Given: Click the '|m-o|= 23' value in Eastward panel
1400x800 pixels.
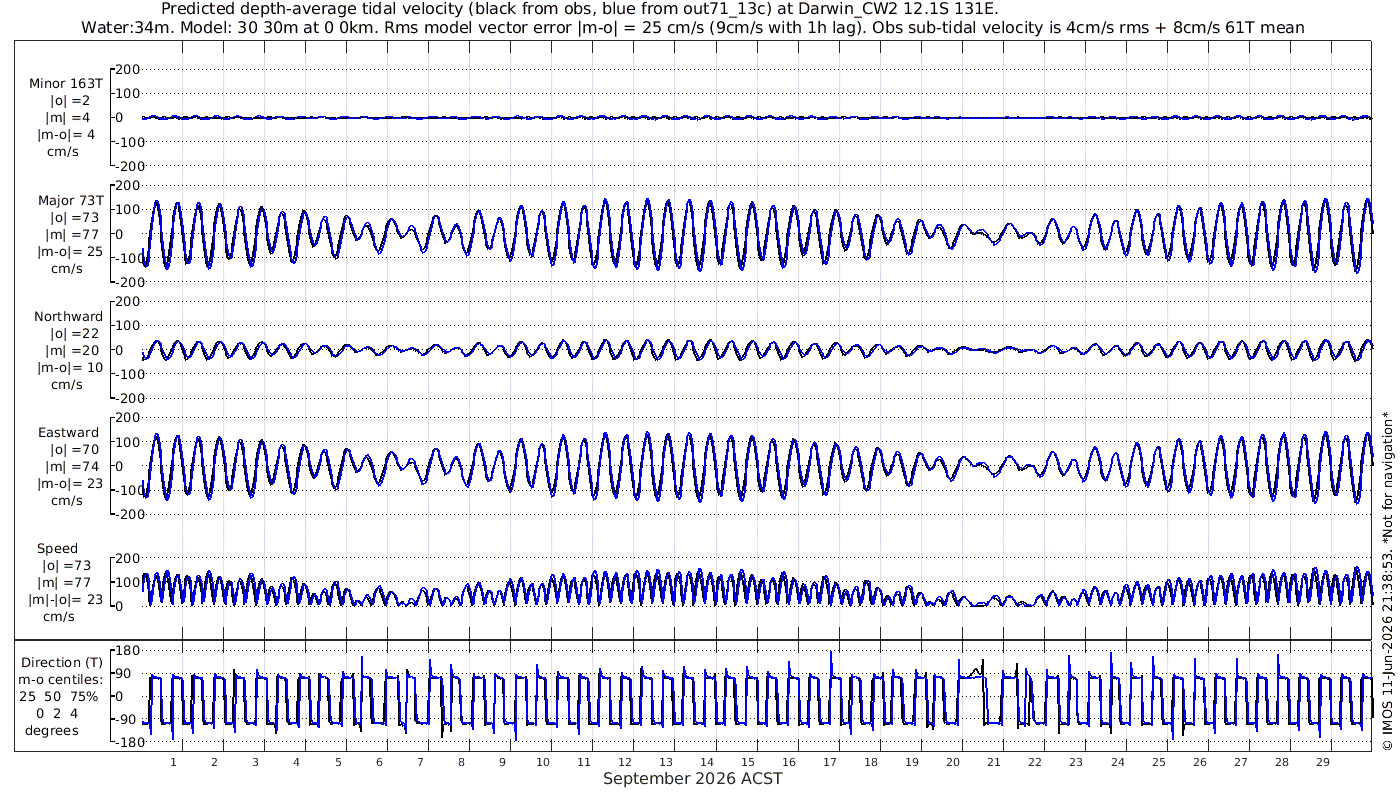Looking at the screenshot, I should coord(70,484).
